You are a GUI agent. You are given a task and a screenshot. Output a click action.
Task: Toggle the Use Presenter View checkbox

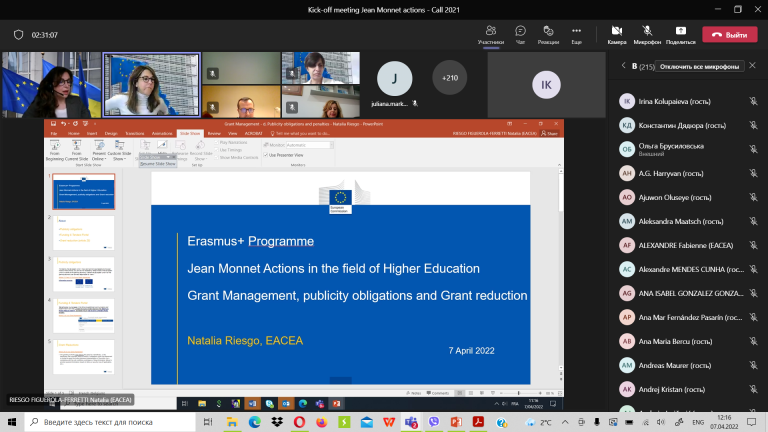[266, 155]
